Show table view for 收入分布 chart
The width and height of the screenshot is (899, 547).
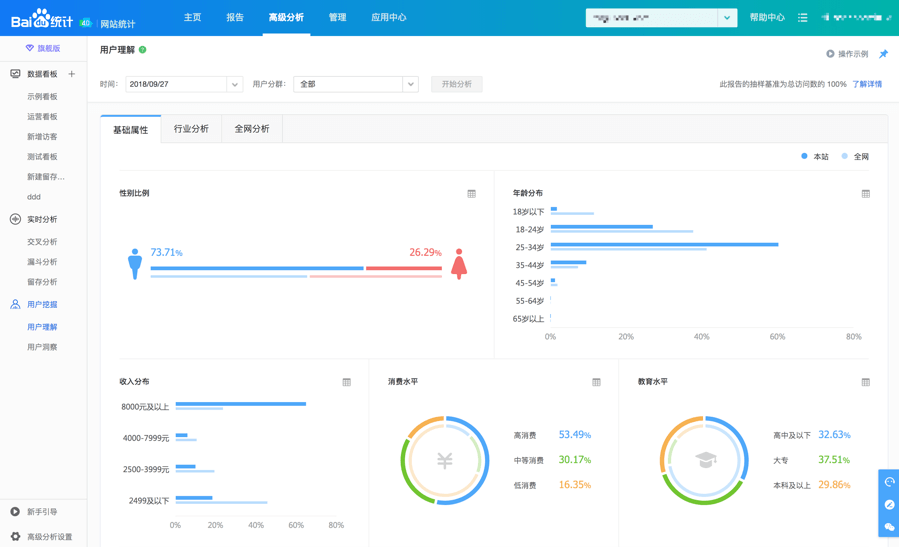point(346,382)
